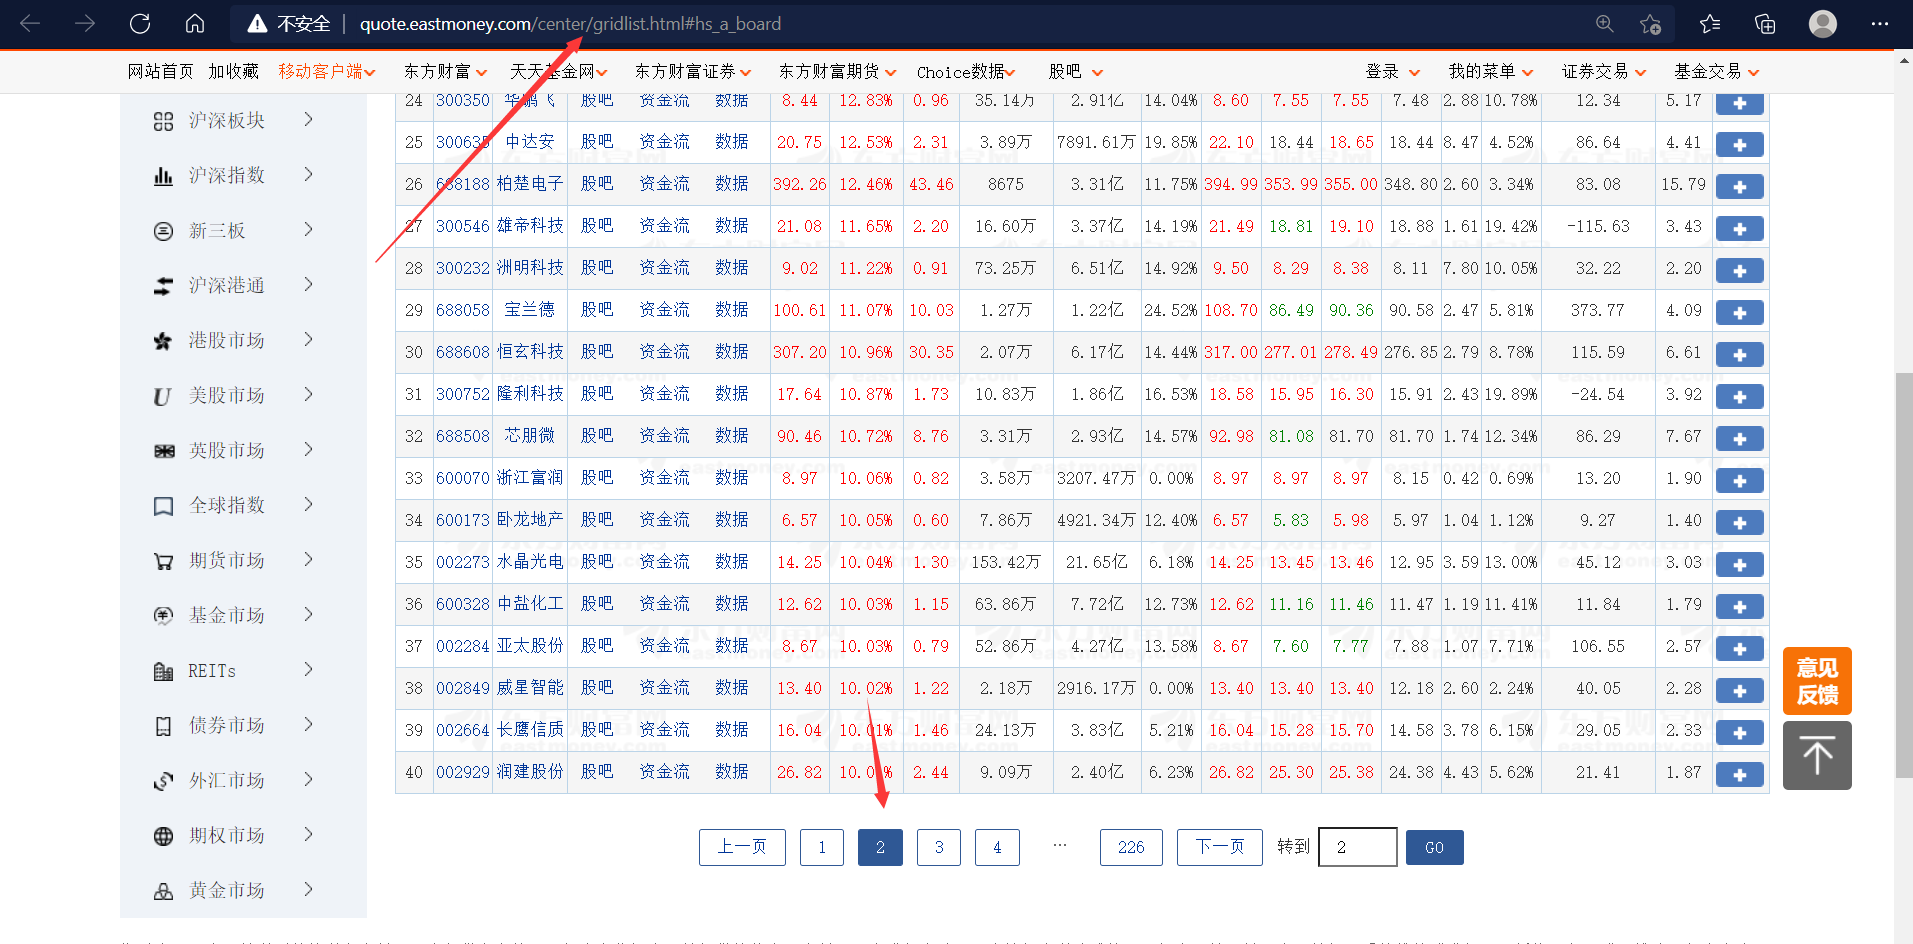
Task: Open the browser collections icon
Action: (x=1765, y=24)
